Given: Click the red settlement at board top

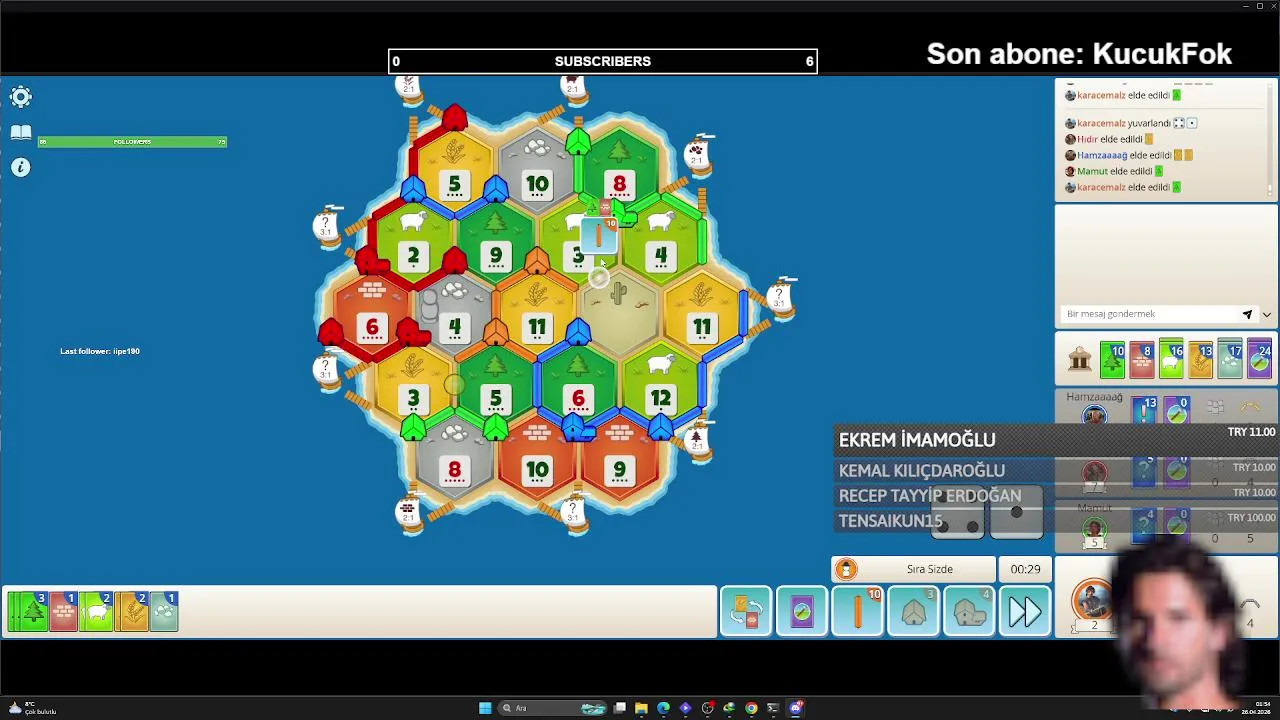Looking at the screenshot, I should [454, 118].
